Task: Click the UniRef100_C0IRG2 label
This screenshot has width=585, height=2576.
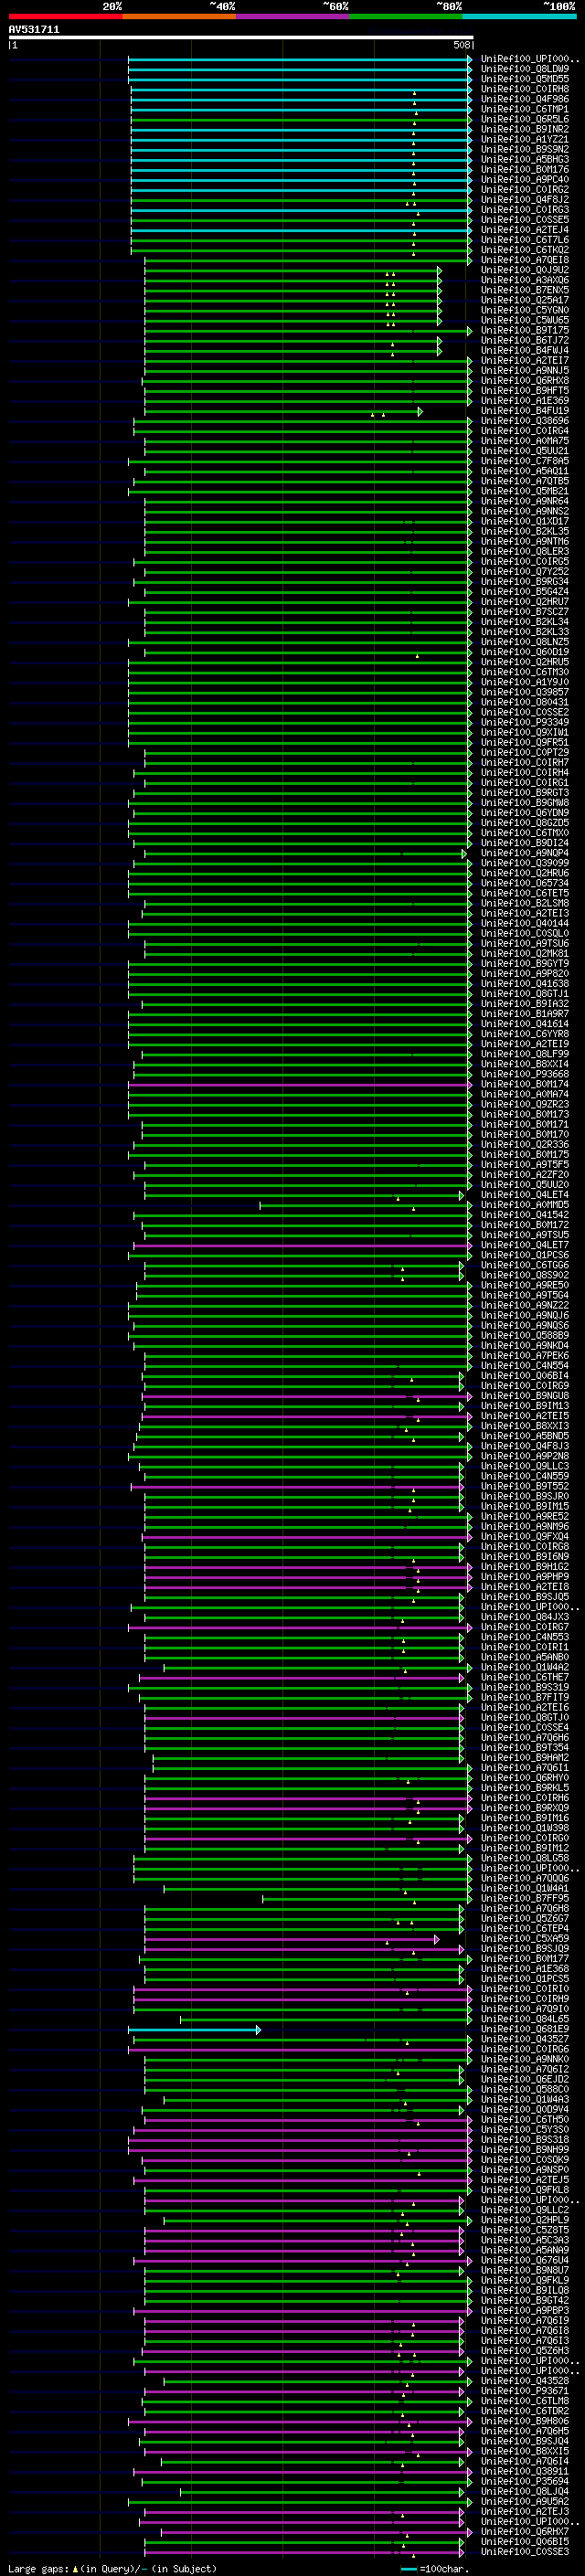Action: 525,190
